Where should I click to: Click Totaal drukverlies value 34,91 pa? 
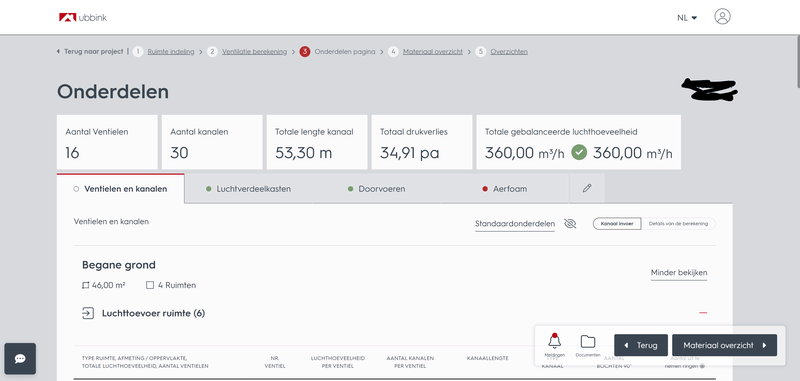pyautogui.click(x=410, y=153)
